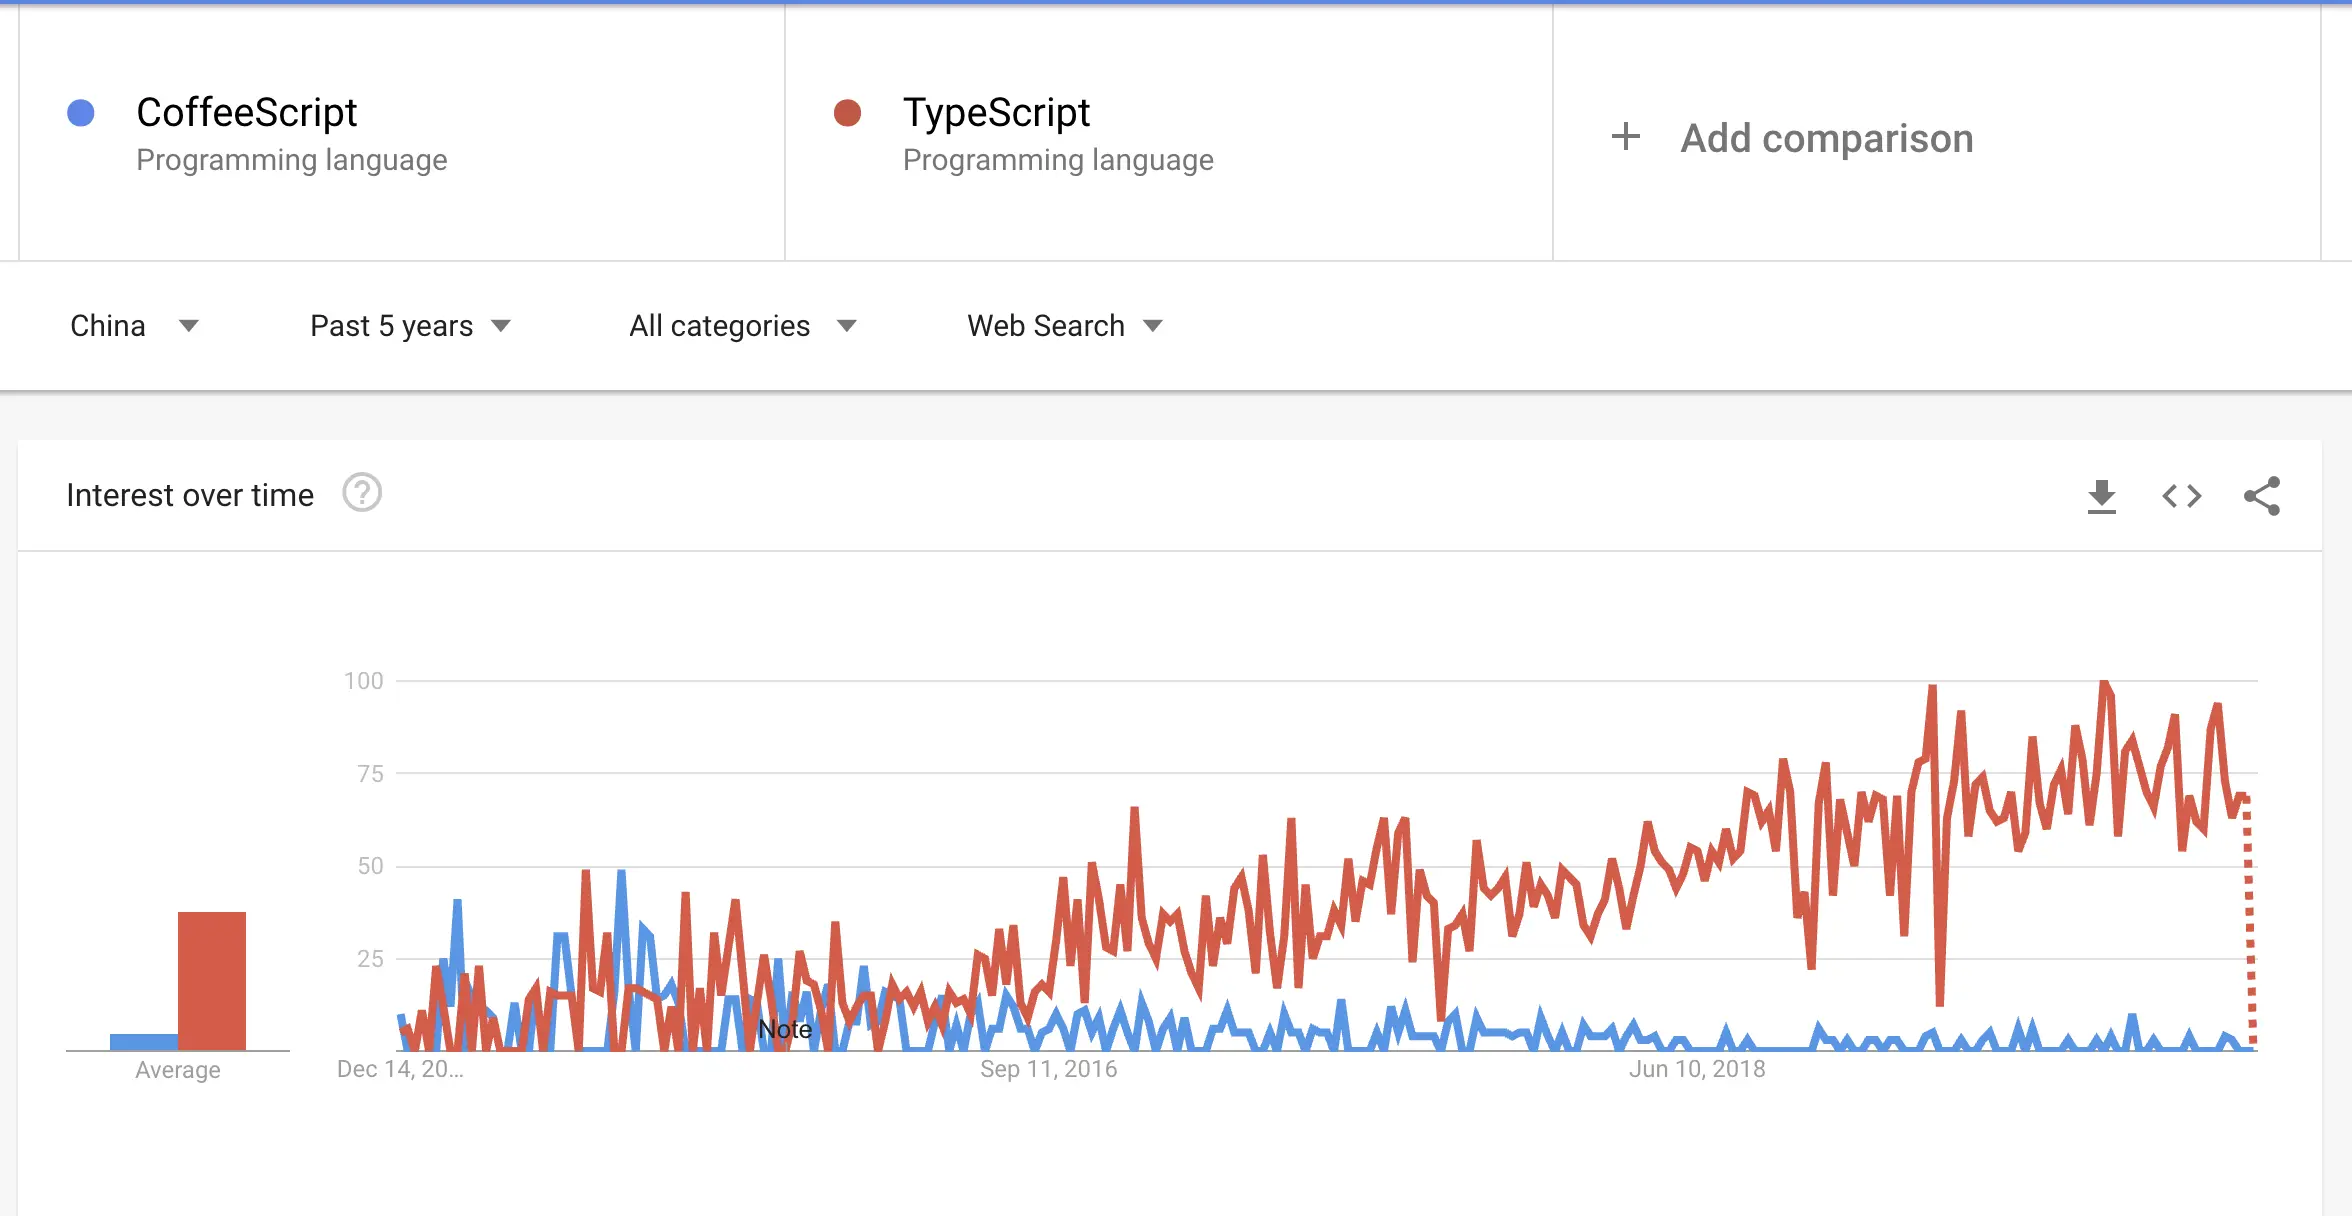Click the red TypeScript average bar
Viewport: 2352px width, 1216px height.
[212, 980]
